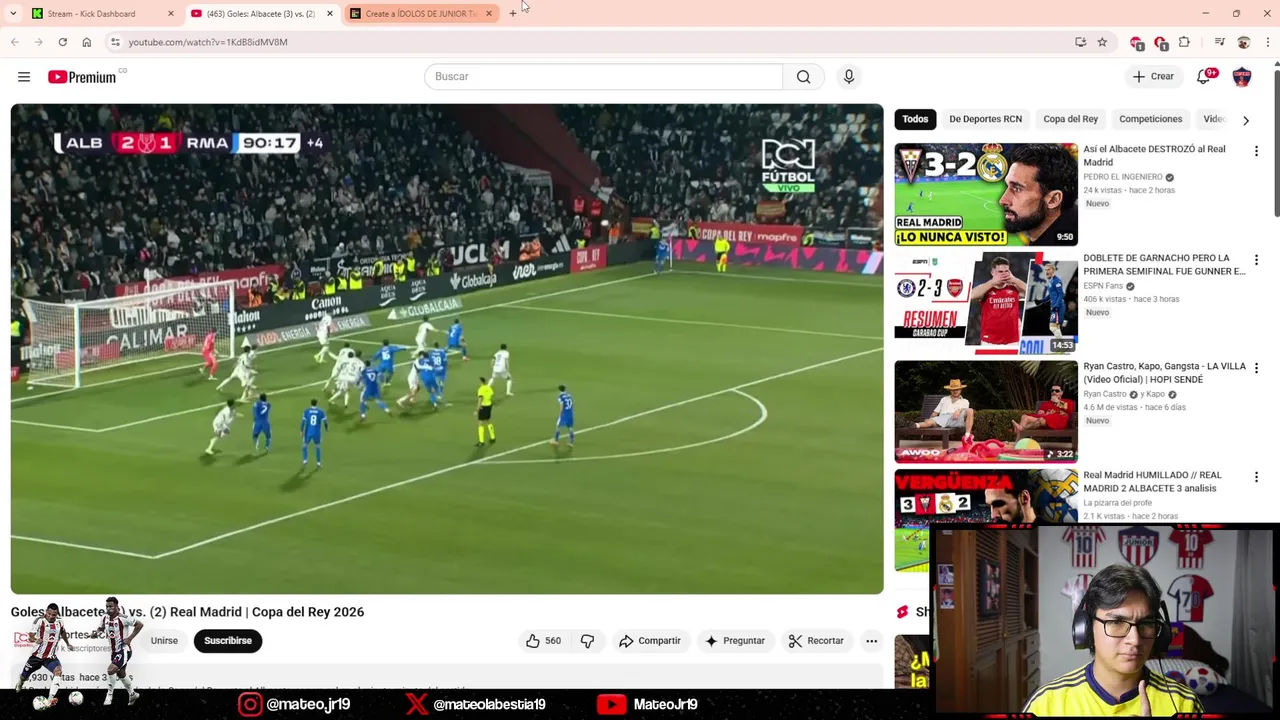Open the Ryan Castro LA VILLA thumbnail
Image resolution: width=1280 pixels, height=720 pixels.
pyautogui.click(x=986, y=411)
